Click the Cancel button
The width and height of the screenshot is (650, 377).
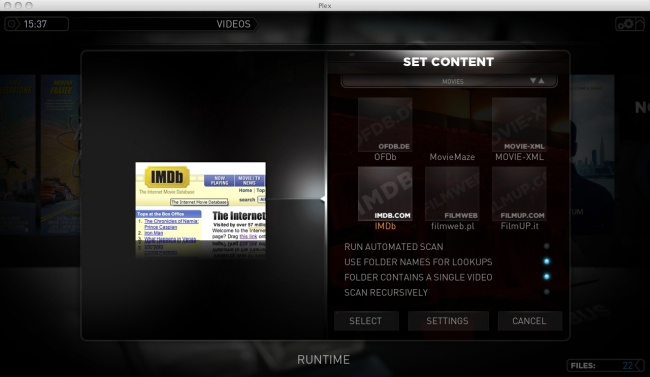pyautogui.click(x=530, y=321)
